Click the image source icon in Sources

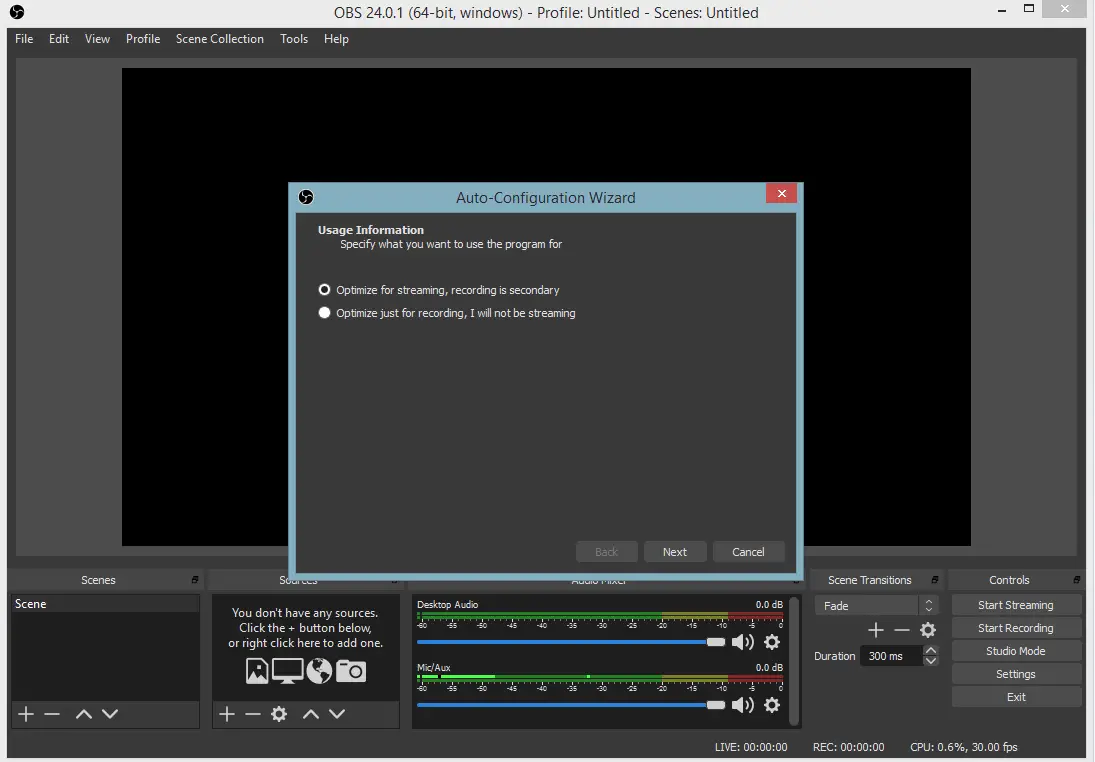tap(257, 671)
